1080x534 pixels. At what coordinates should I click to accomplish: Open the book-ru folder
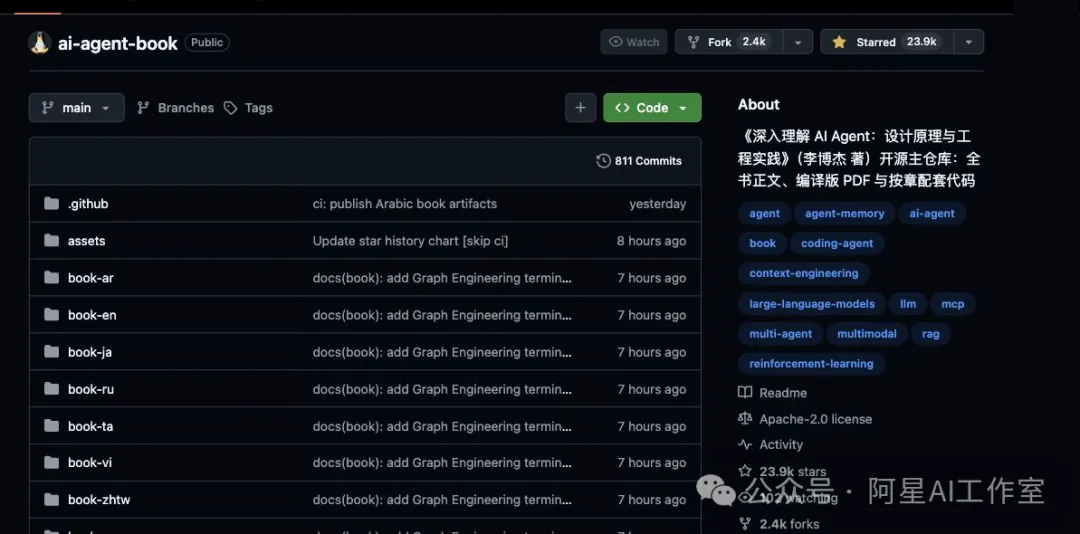pos(91,389)
